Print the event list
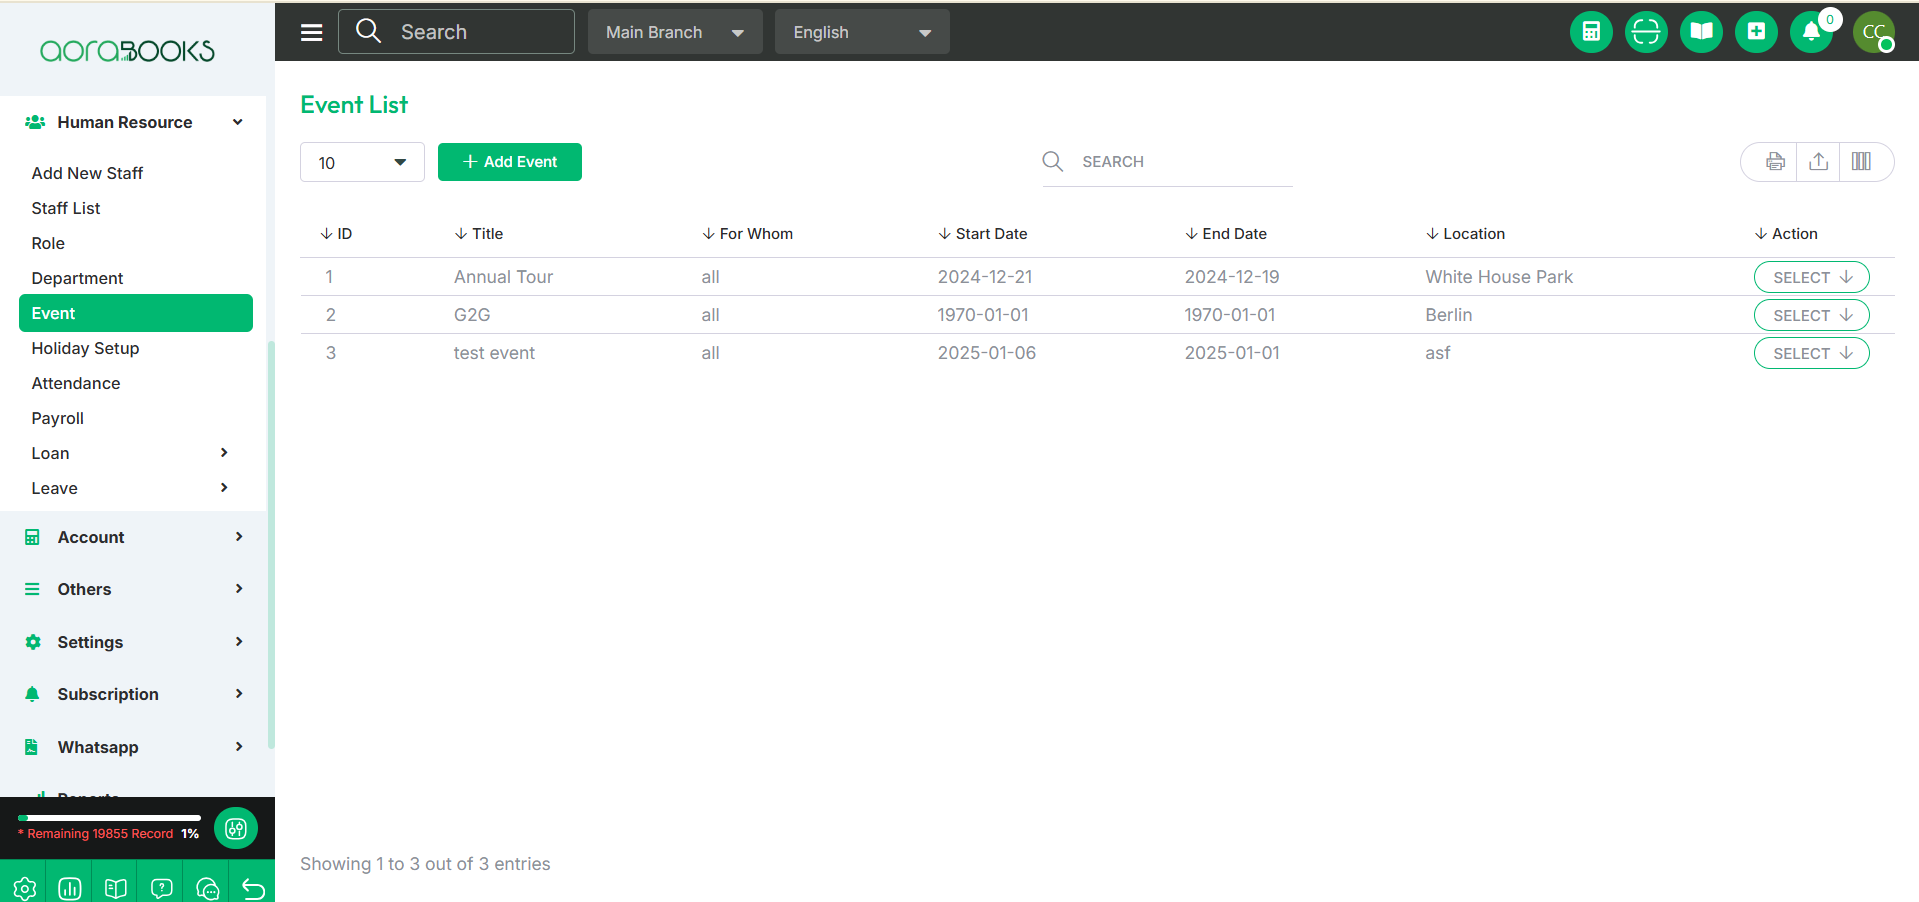 click(x=1775, y=162)
